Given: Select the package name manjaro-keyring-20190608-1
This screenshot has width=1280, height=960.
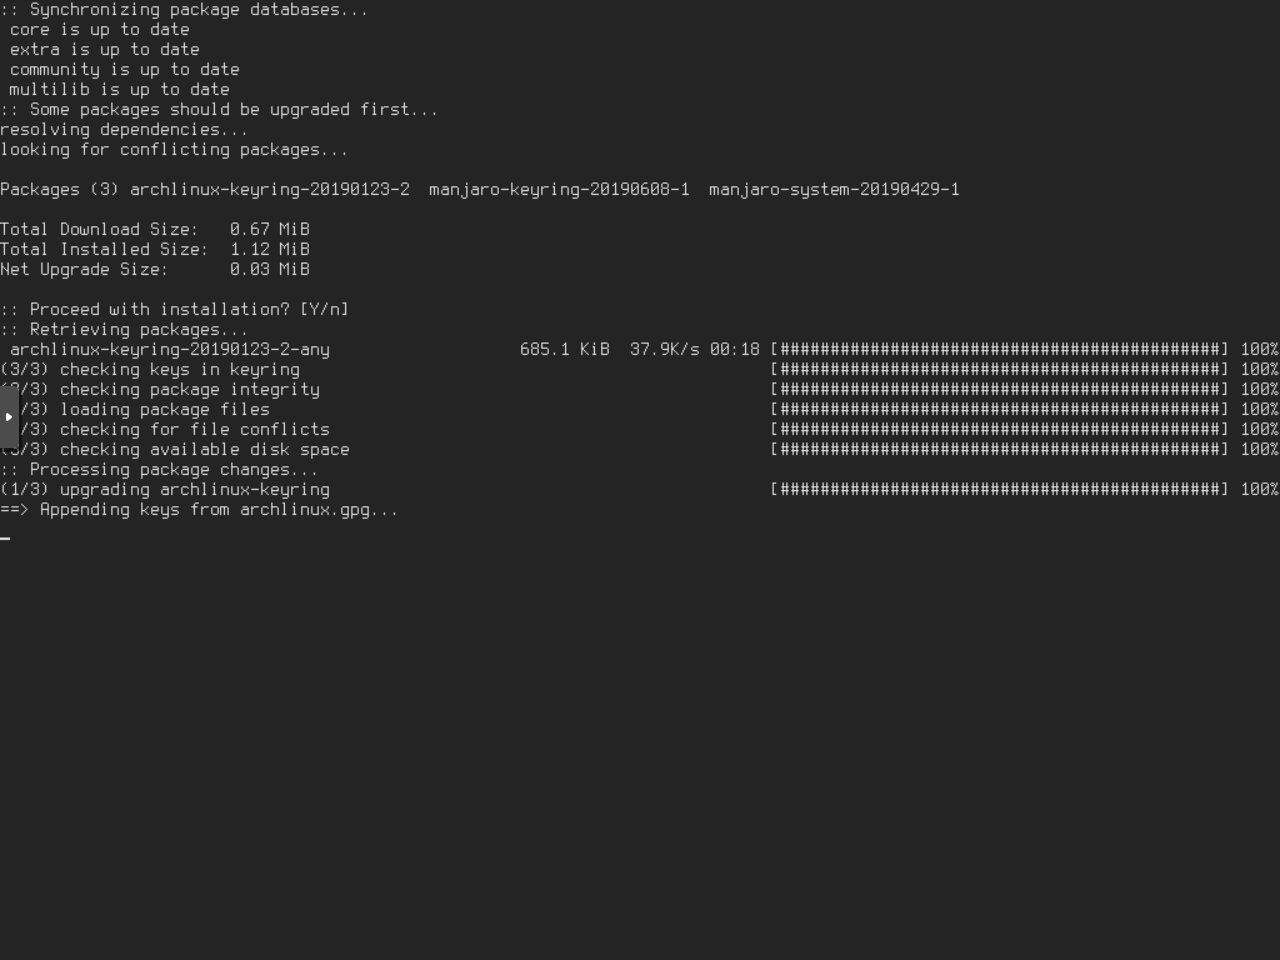Looking at the screenshot, I should [559, 189].
